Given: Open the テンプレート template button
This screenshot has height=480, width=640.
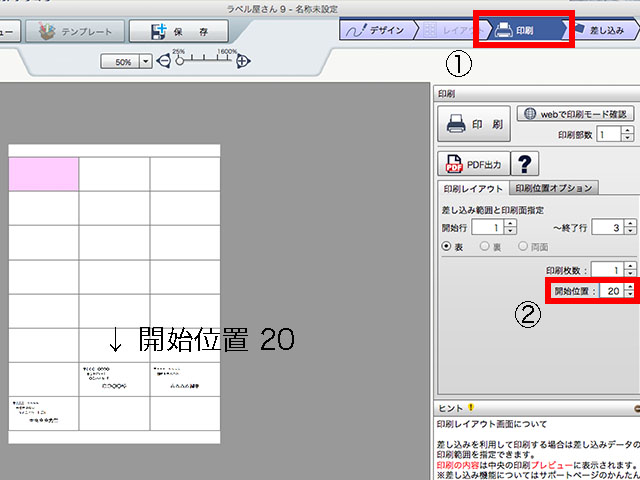Looking at the screenshot, I should [x=75, y=31].
